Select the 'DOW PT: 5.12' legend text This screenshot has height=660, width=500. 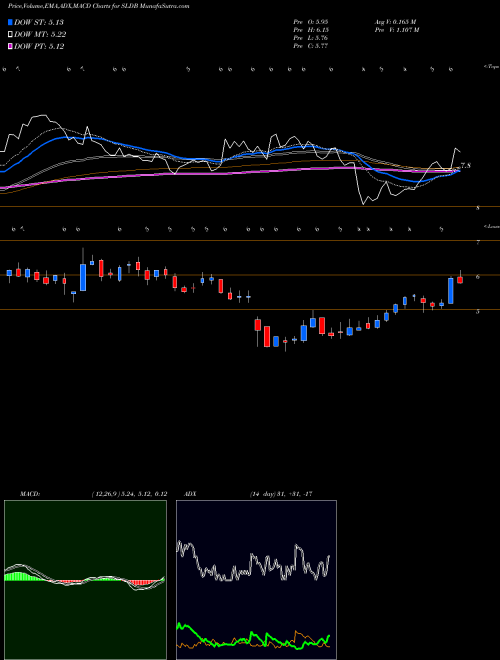click(39, 47)
